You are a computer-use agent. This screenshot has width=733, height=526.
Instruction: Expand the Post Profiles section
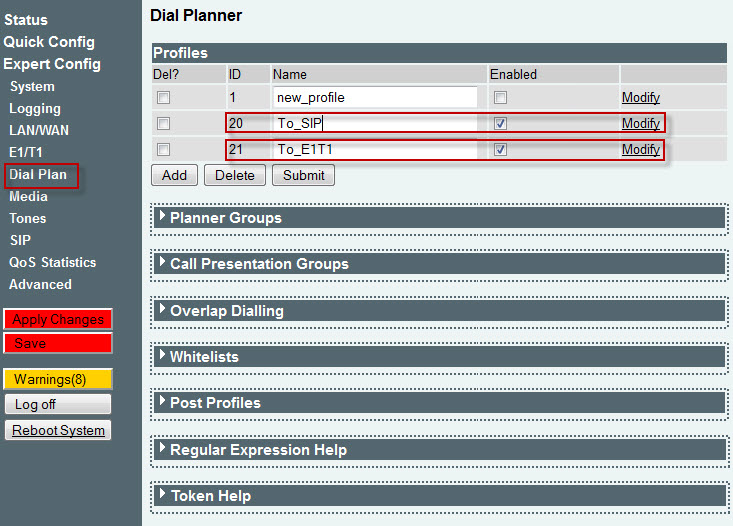click(x=439, y=403)
